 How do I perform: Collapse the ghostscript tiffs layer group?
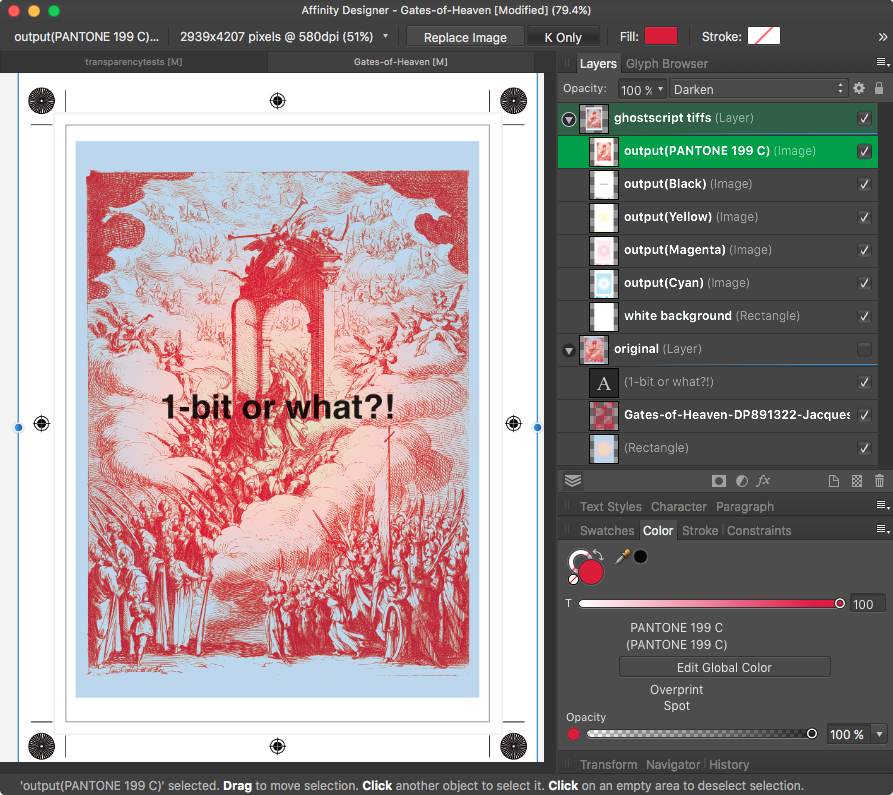pyautogui.click(x=568, y=120)
